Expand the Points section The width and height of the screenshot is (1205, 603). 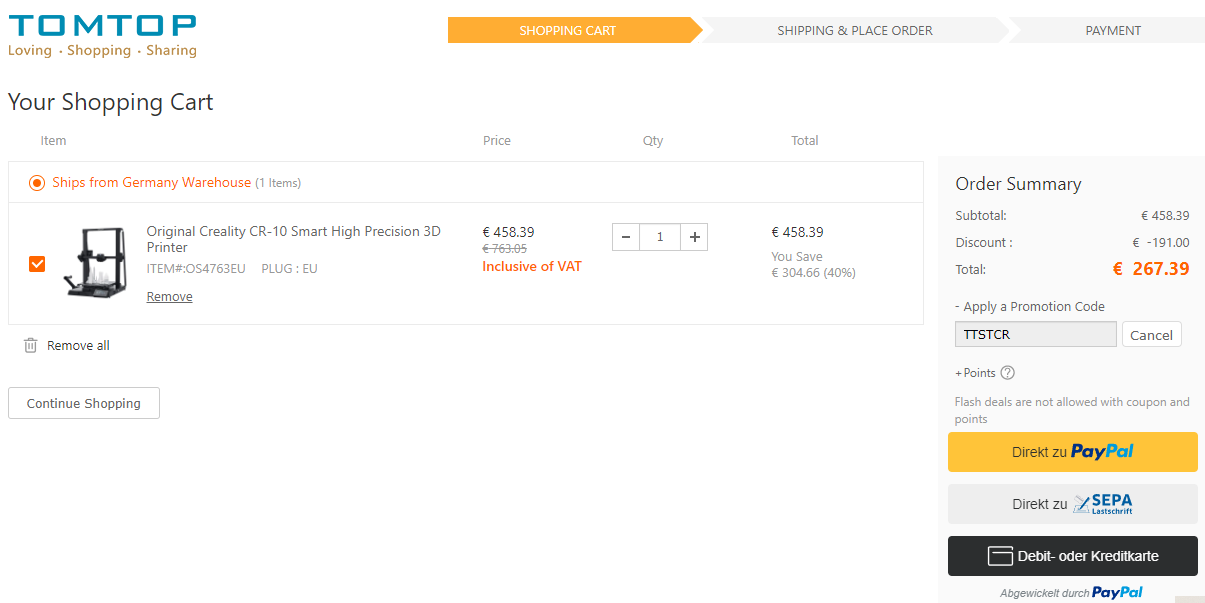[x=975, y=373]
